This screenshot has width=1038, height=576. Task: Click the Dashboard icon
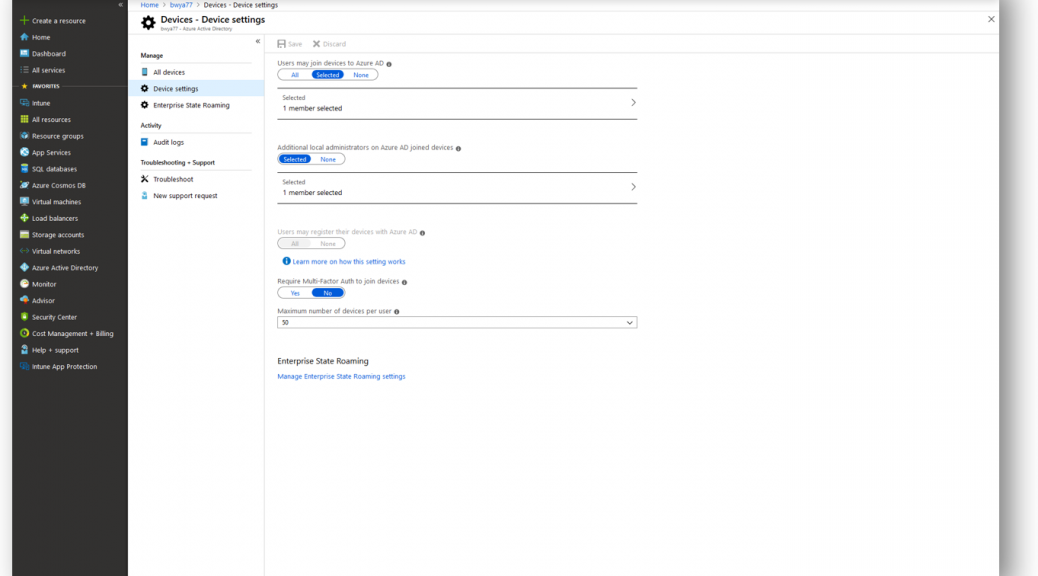24,54
